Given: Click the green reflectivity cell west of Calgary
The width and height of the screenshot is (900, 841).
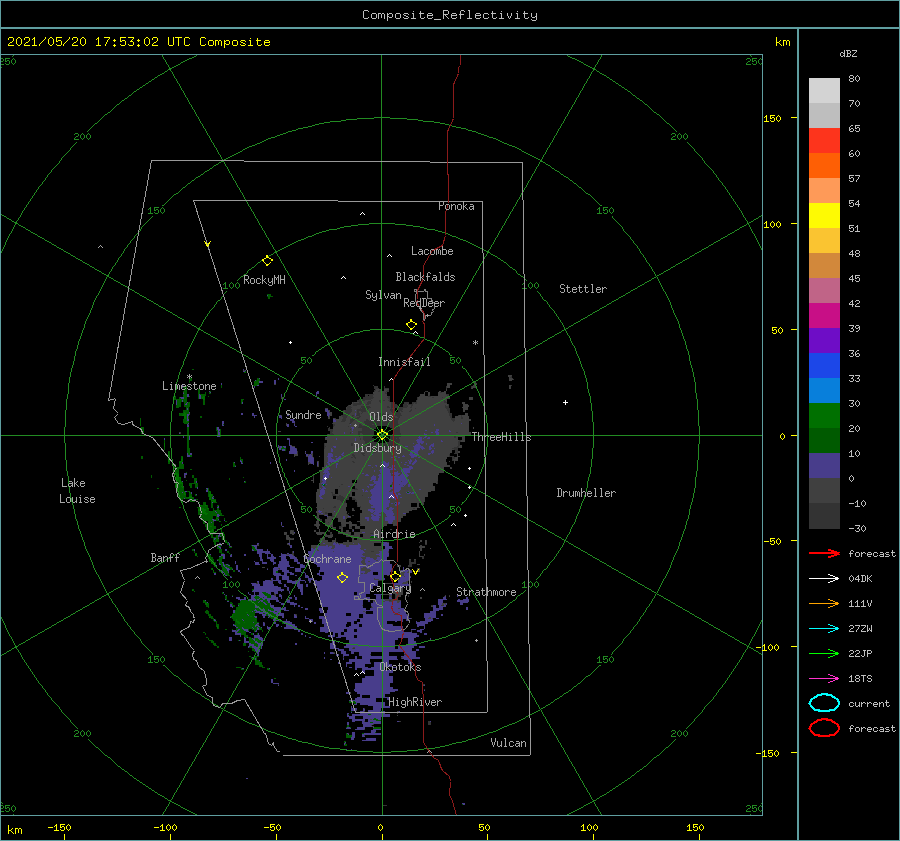Looking at the screenshot, I should [x=246, y=615].
